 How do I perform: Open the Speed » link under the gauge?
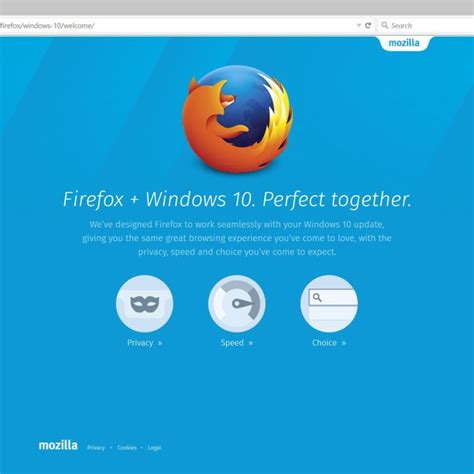(237, 343)
